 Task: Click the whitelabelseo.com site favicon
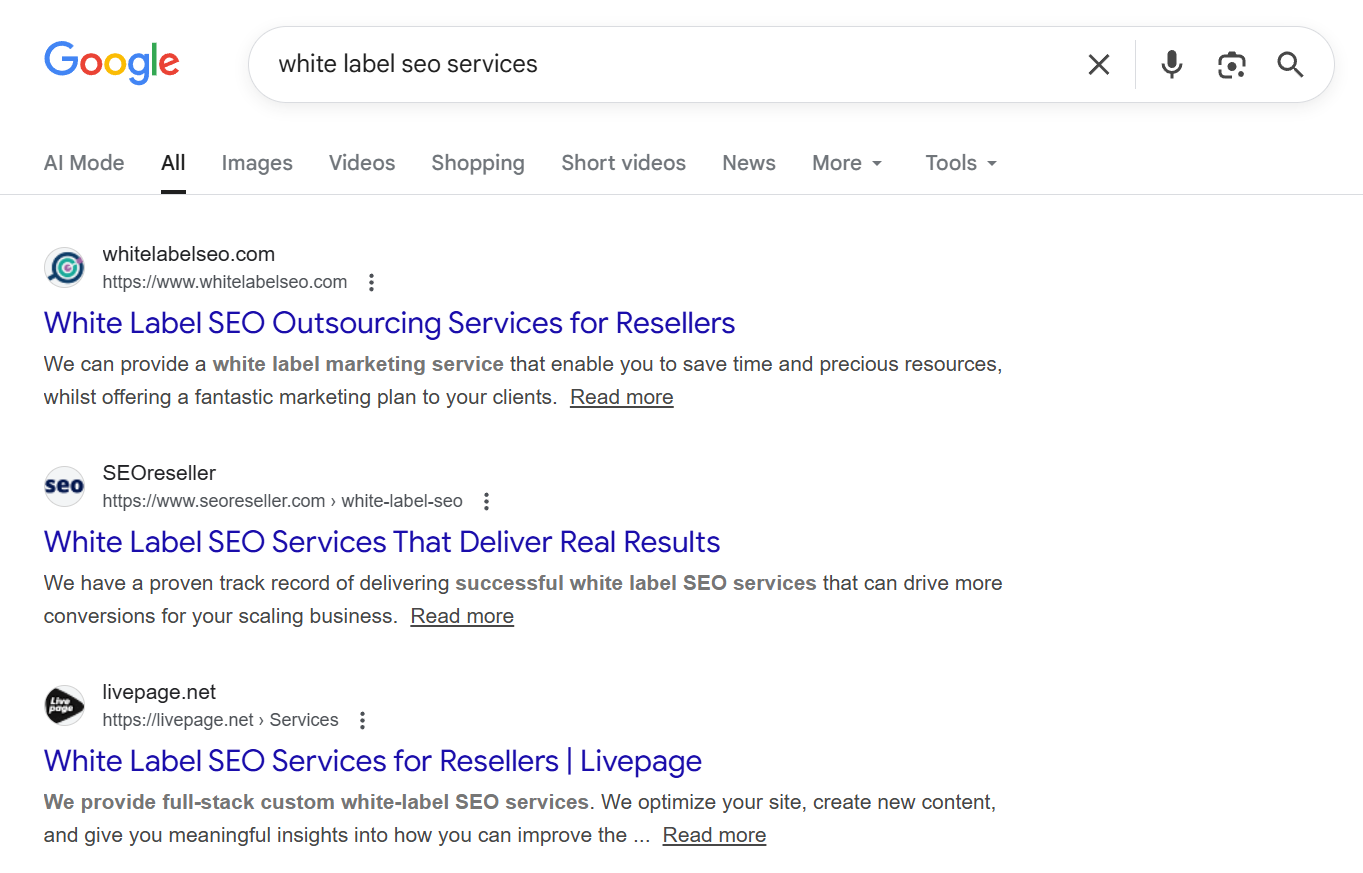tap(64, 267)
